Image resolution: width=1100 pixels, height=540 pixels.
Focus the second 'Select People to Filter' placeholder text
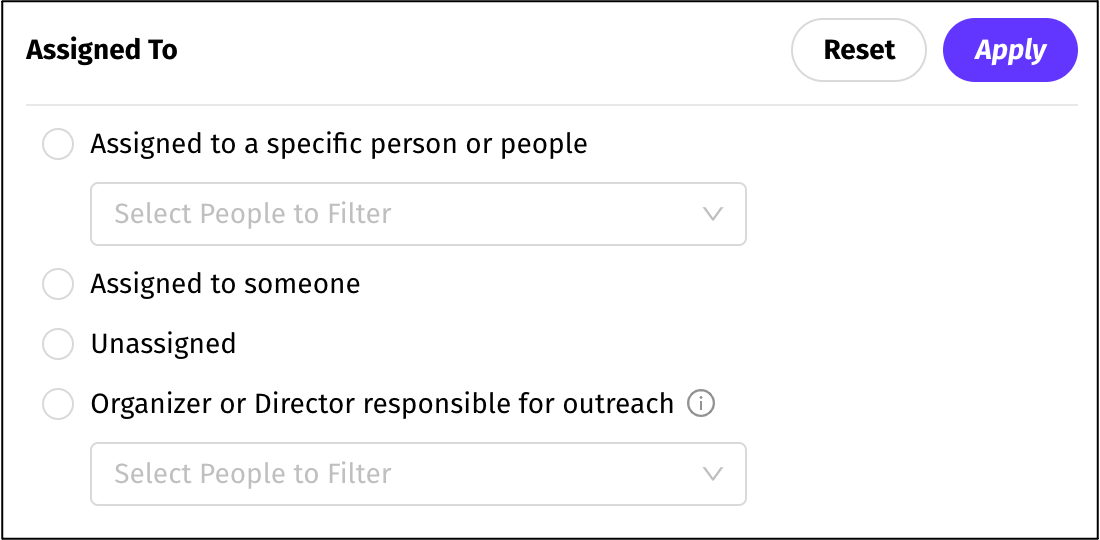coord(252,474)
